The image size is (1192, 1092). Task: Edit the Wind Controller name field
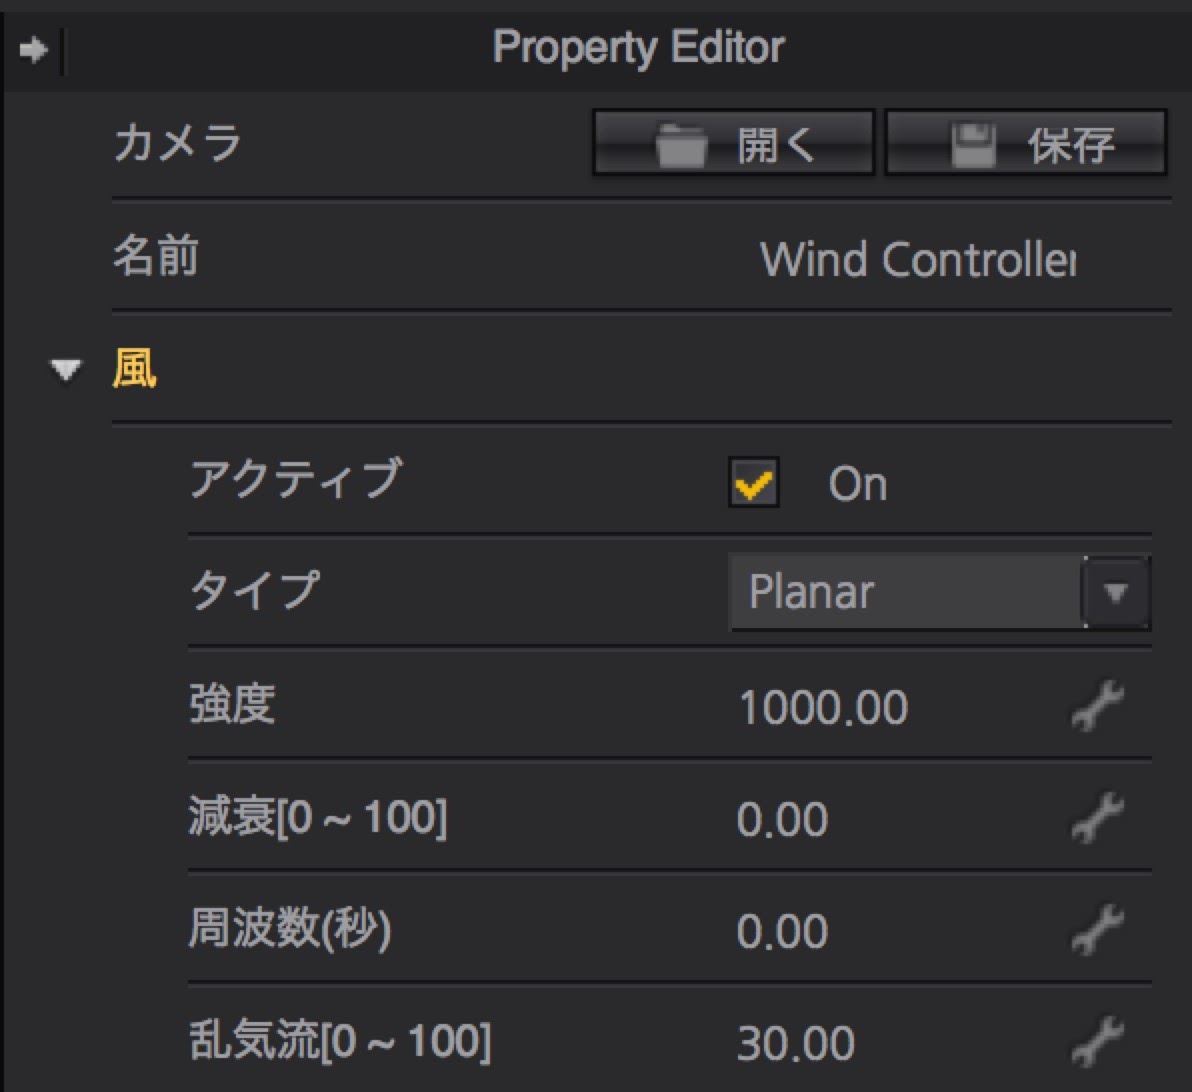pyautogui.click(x=917, y=261)
